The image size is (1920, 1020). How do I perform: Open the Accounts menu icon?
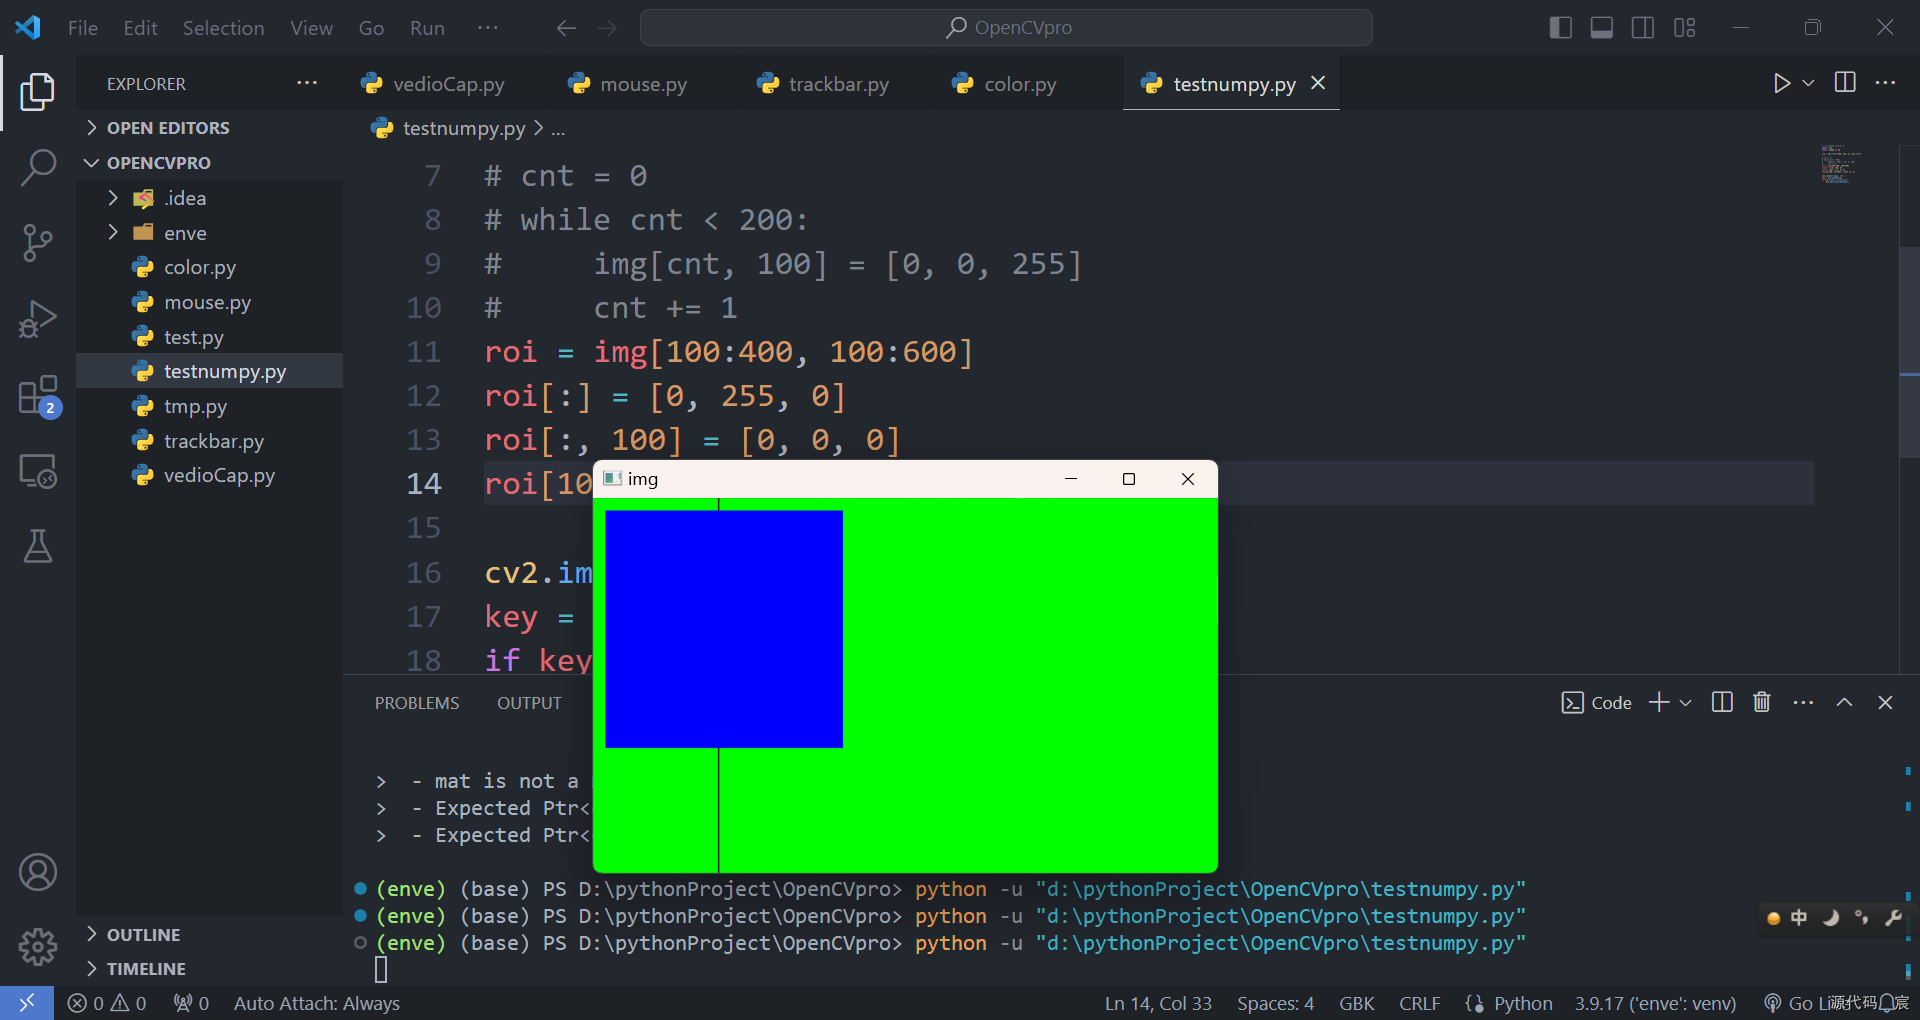click(x=38, y=872)
